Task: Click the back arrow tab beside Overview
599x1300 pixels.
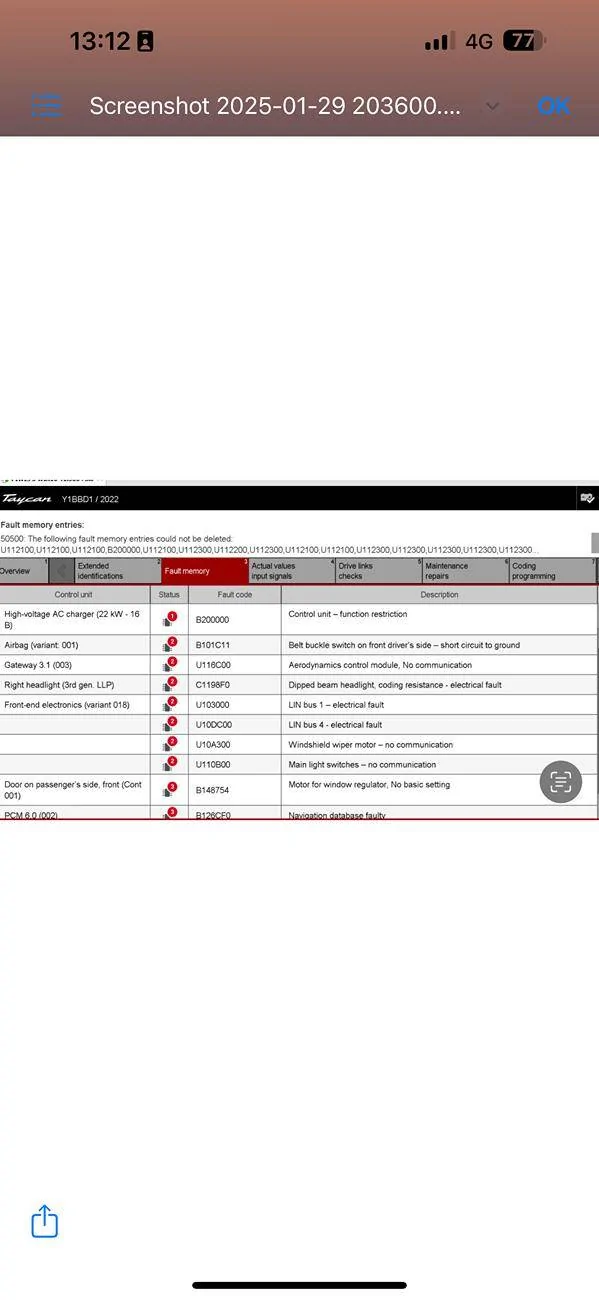Action: pos(62,571)
